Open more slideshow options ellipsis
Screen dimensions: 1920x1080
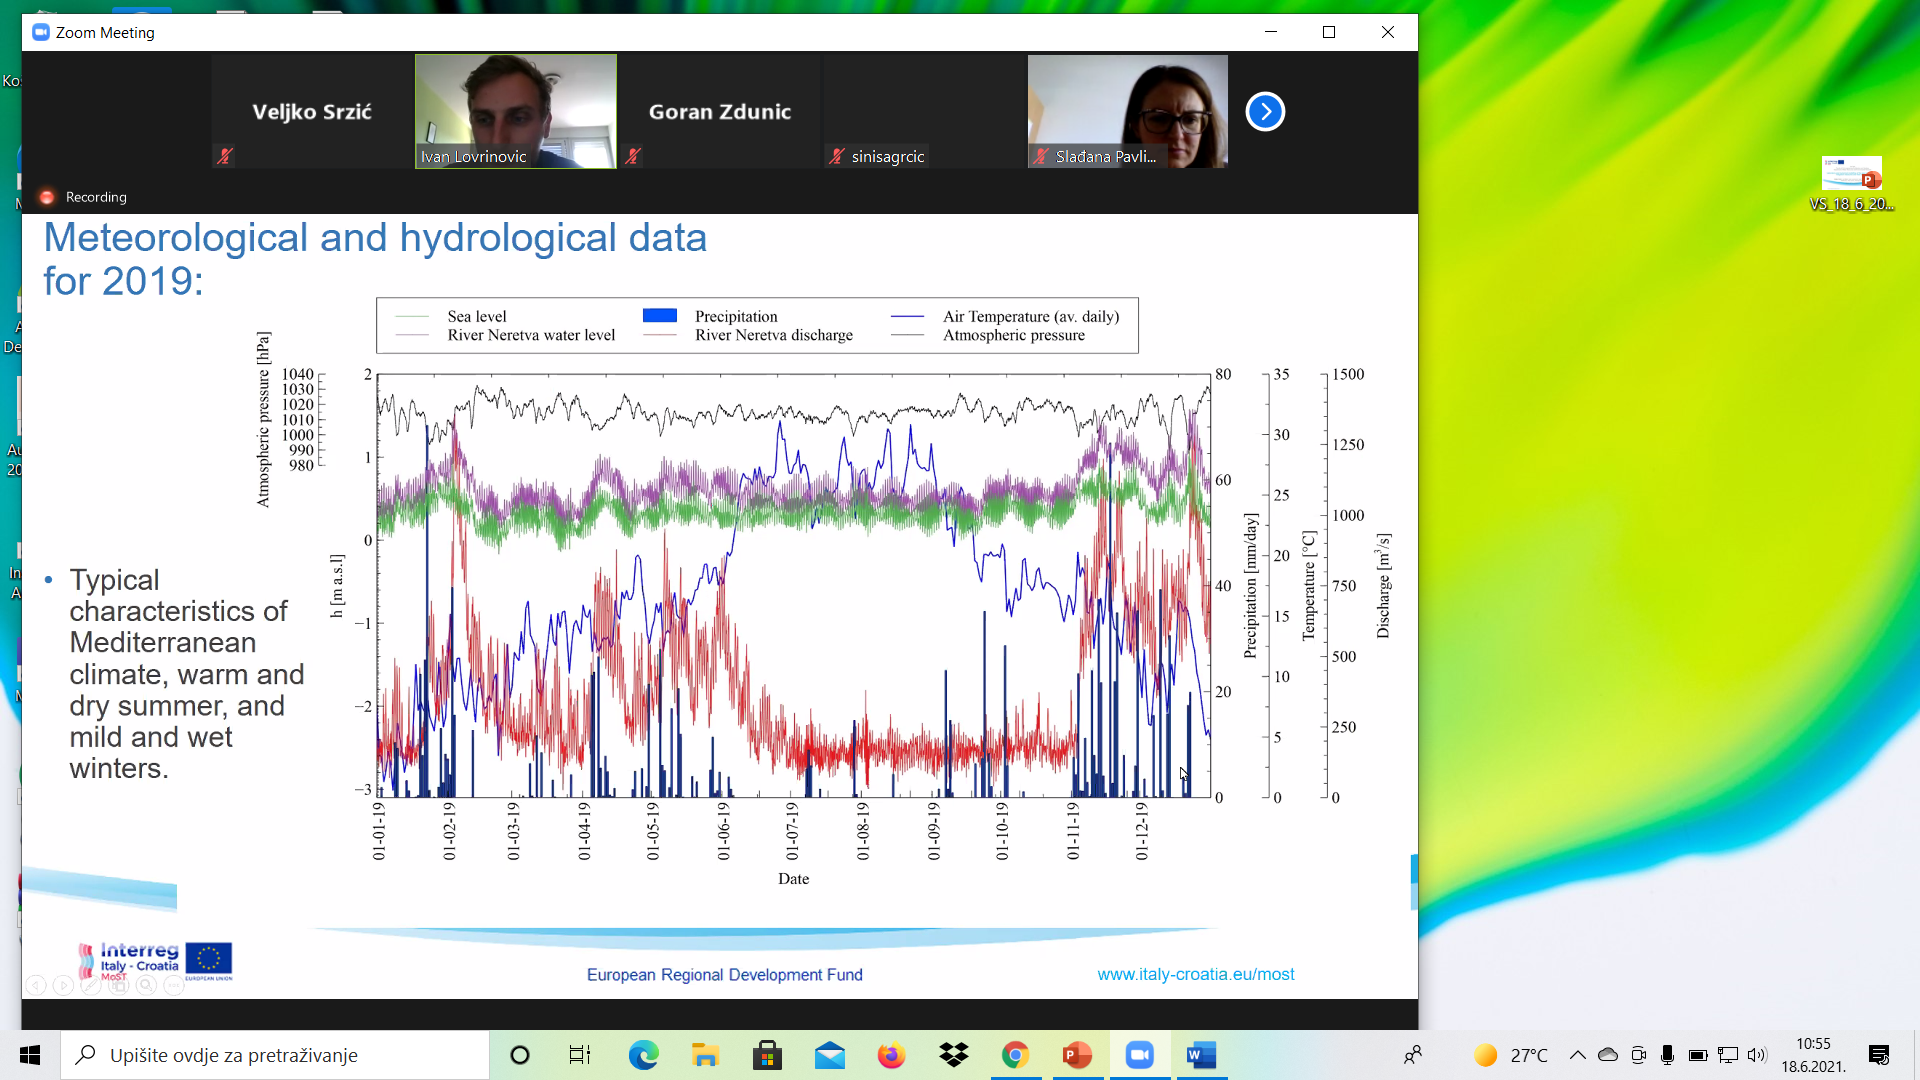[174, 986]
